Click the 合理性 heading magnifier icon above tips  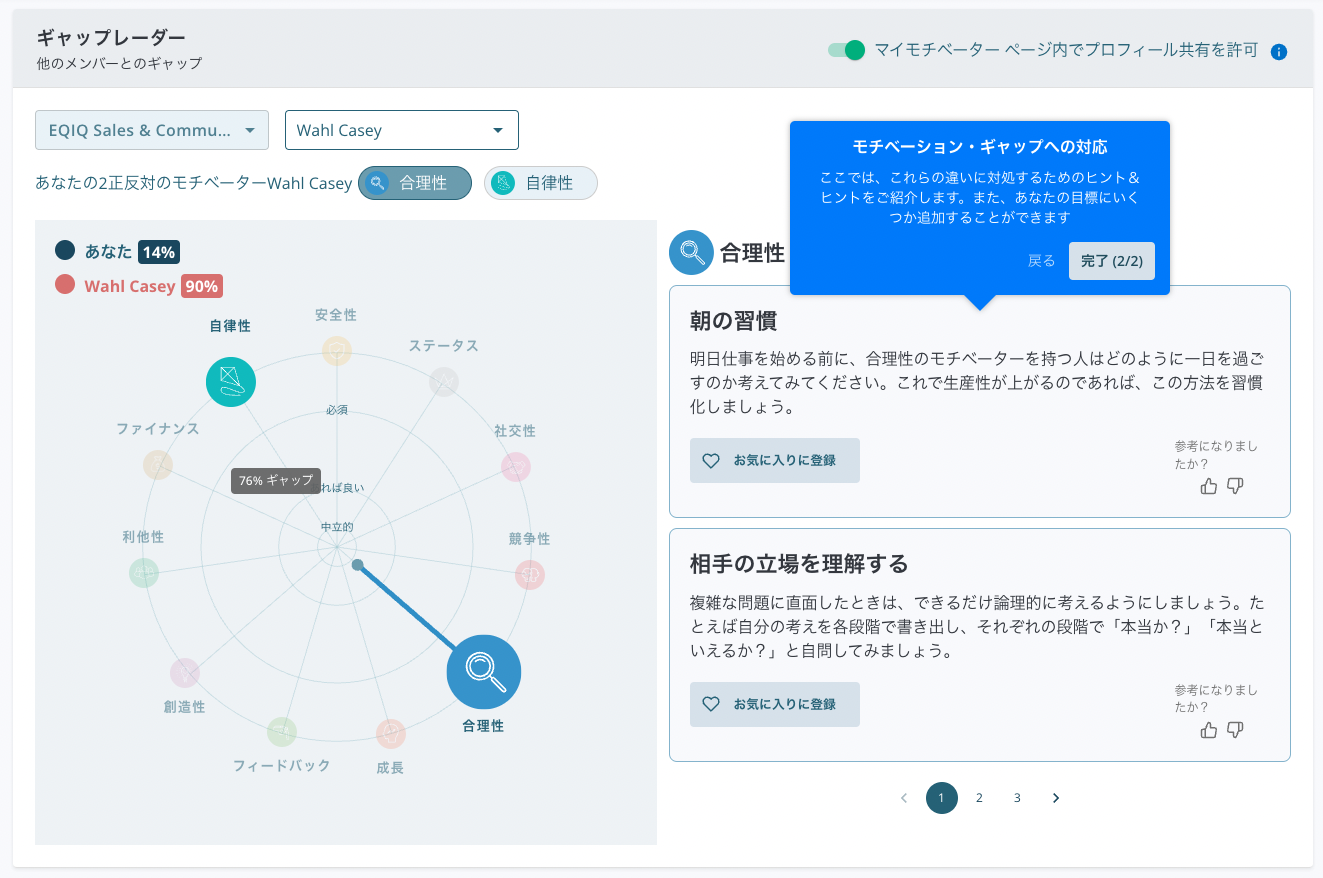[x=691, y=252]
